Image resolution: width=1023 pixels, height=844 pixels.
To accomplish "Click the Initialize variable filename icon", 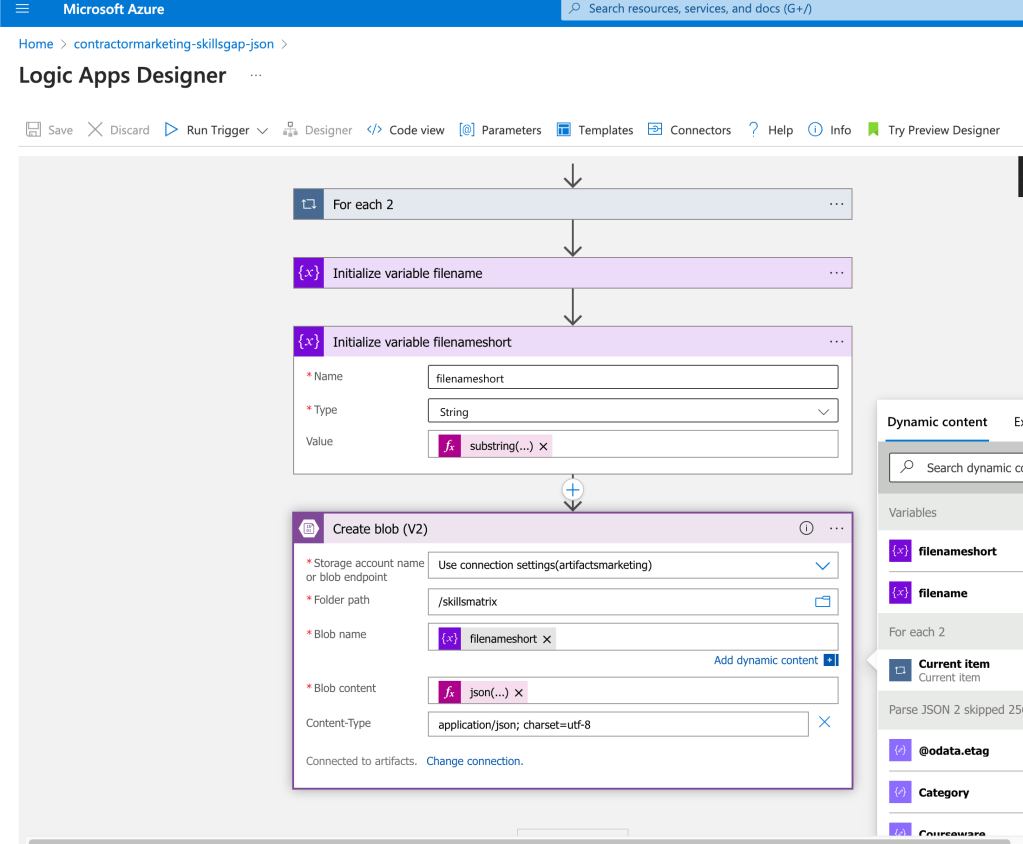I will 309,273.
